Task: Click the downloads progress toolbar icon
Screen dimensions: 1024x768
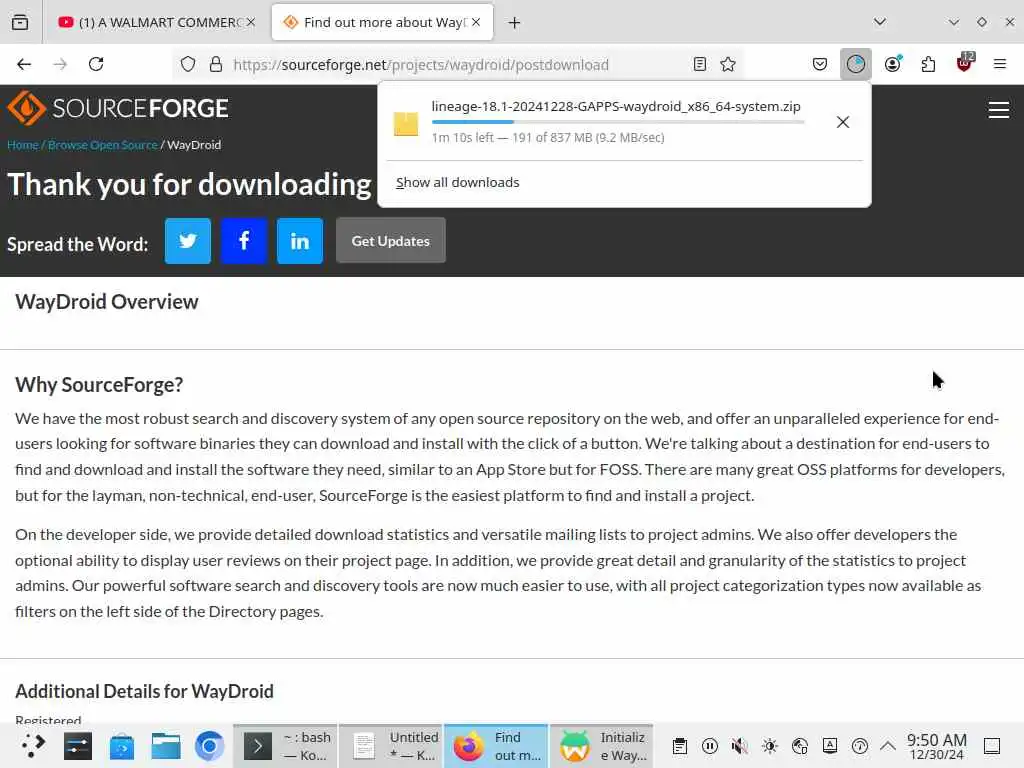Action: tap(856, 64)
